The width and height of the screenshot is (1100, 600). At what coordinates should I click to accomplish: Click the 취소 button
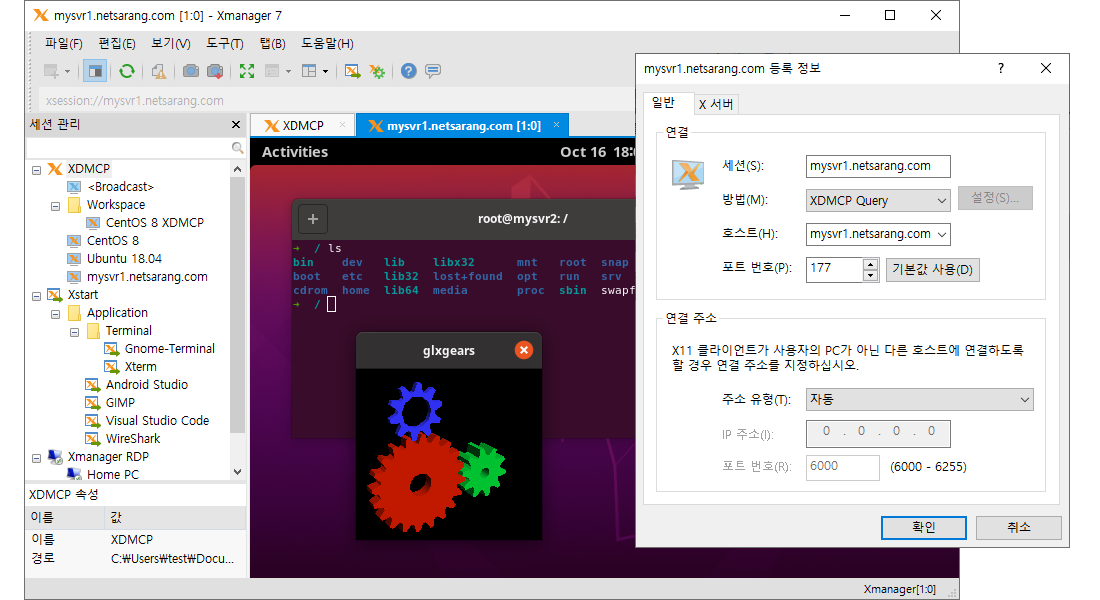point(1018,528)
